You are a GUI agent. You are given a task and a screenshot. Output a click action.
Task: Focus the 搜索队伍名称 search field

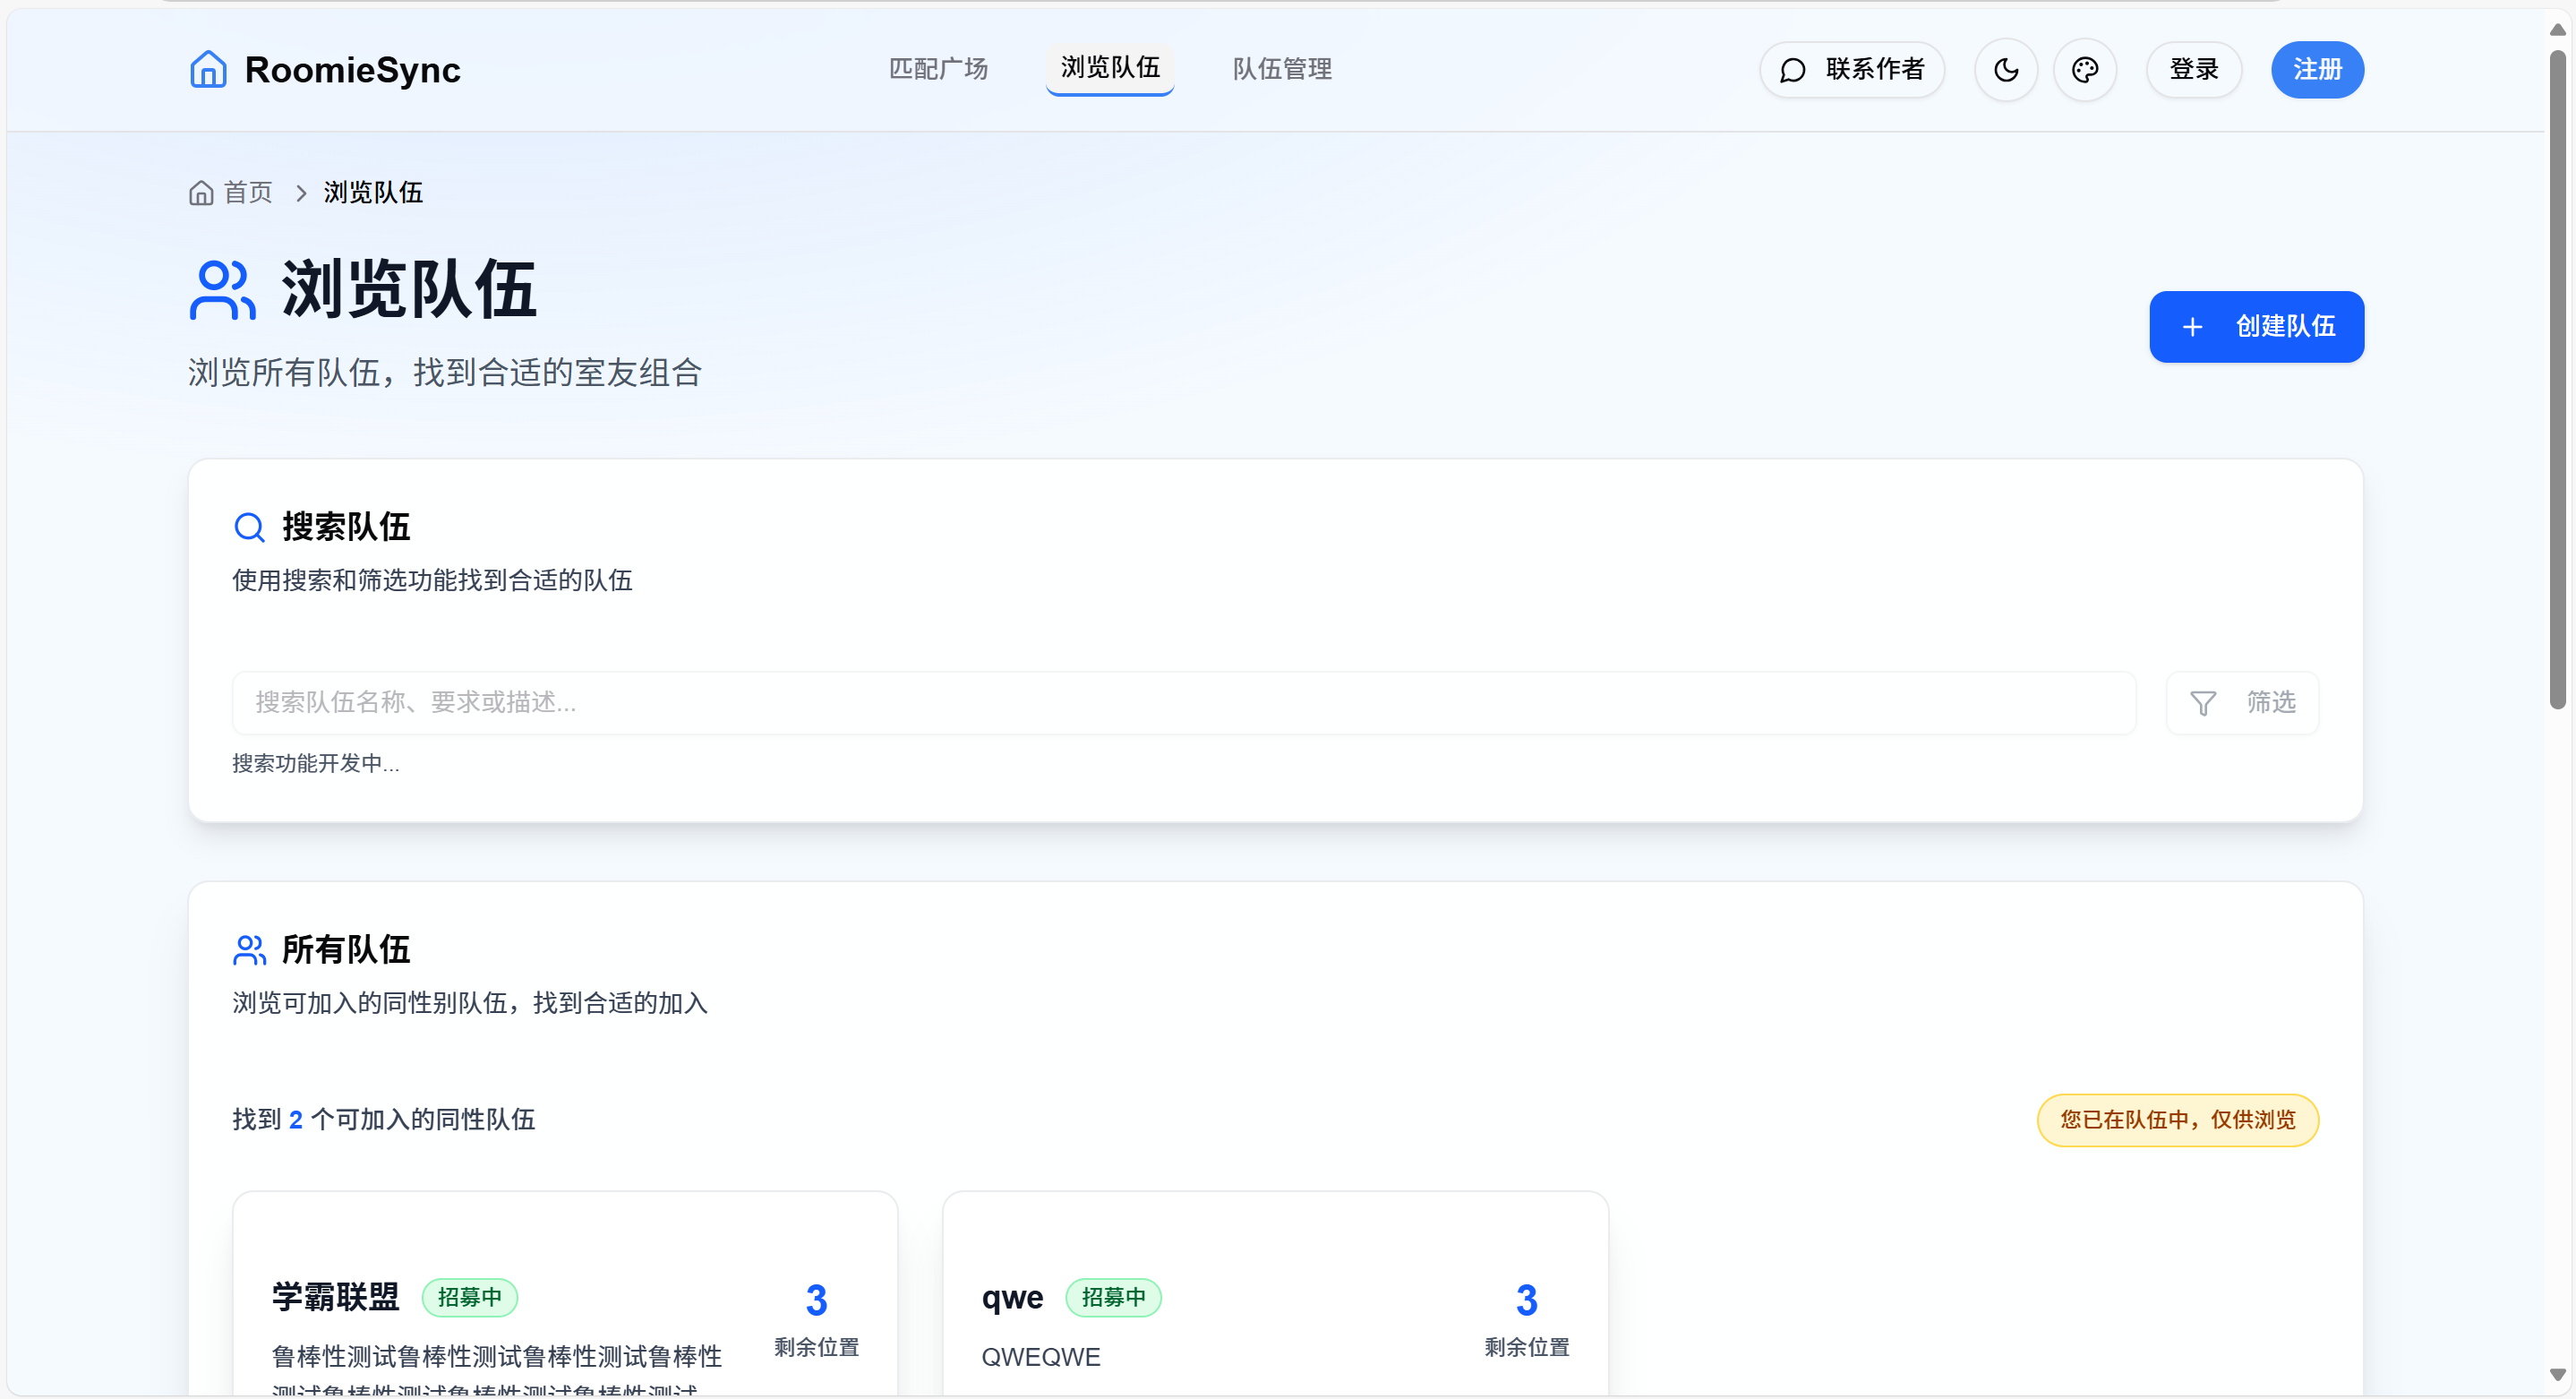(x=1183, y=703)
